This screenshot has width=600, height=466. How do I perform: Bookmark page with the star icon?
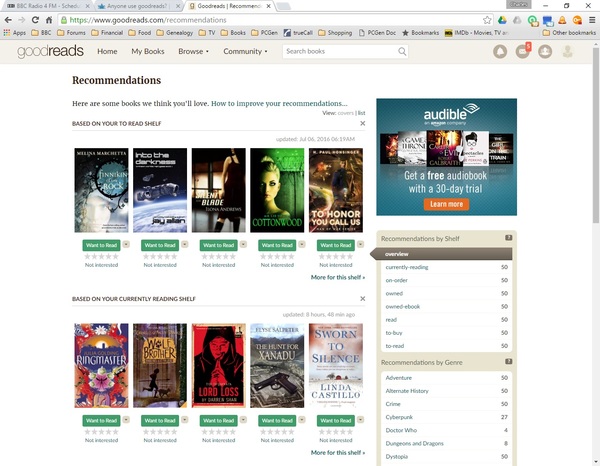point(487,20)
